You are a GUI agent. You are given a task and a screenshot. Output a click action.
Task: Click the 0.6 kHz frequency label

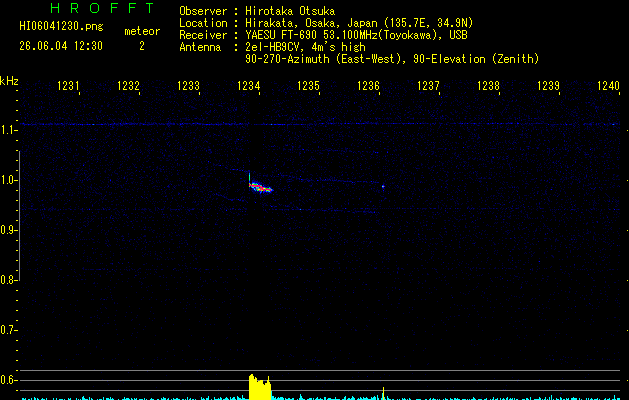pyautogui.click(x=8, y=380)
